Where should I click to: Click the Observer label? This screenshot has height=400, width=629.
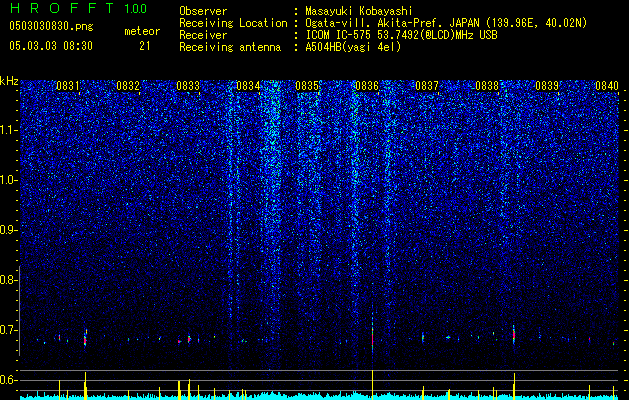pyautogui.click(x=203, y=11)
